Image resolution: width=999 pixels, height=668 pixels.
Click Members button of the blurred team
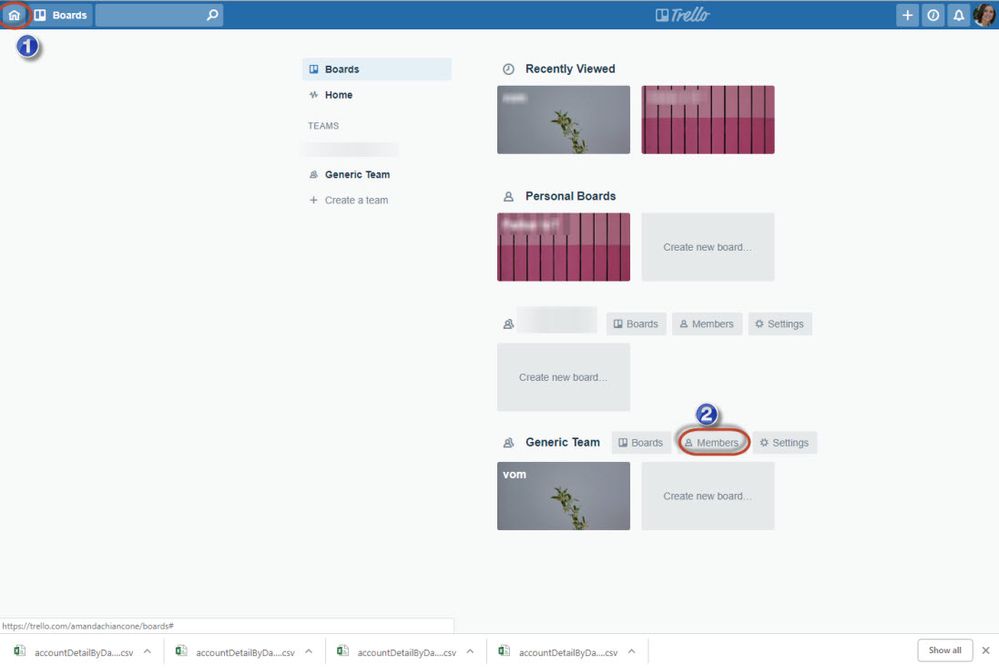[707, 324]
